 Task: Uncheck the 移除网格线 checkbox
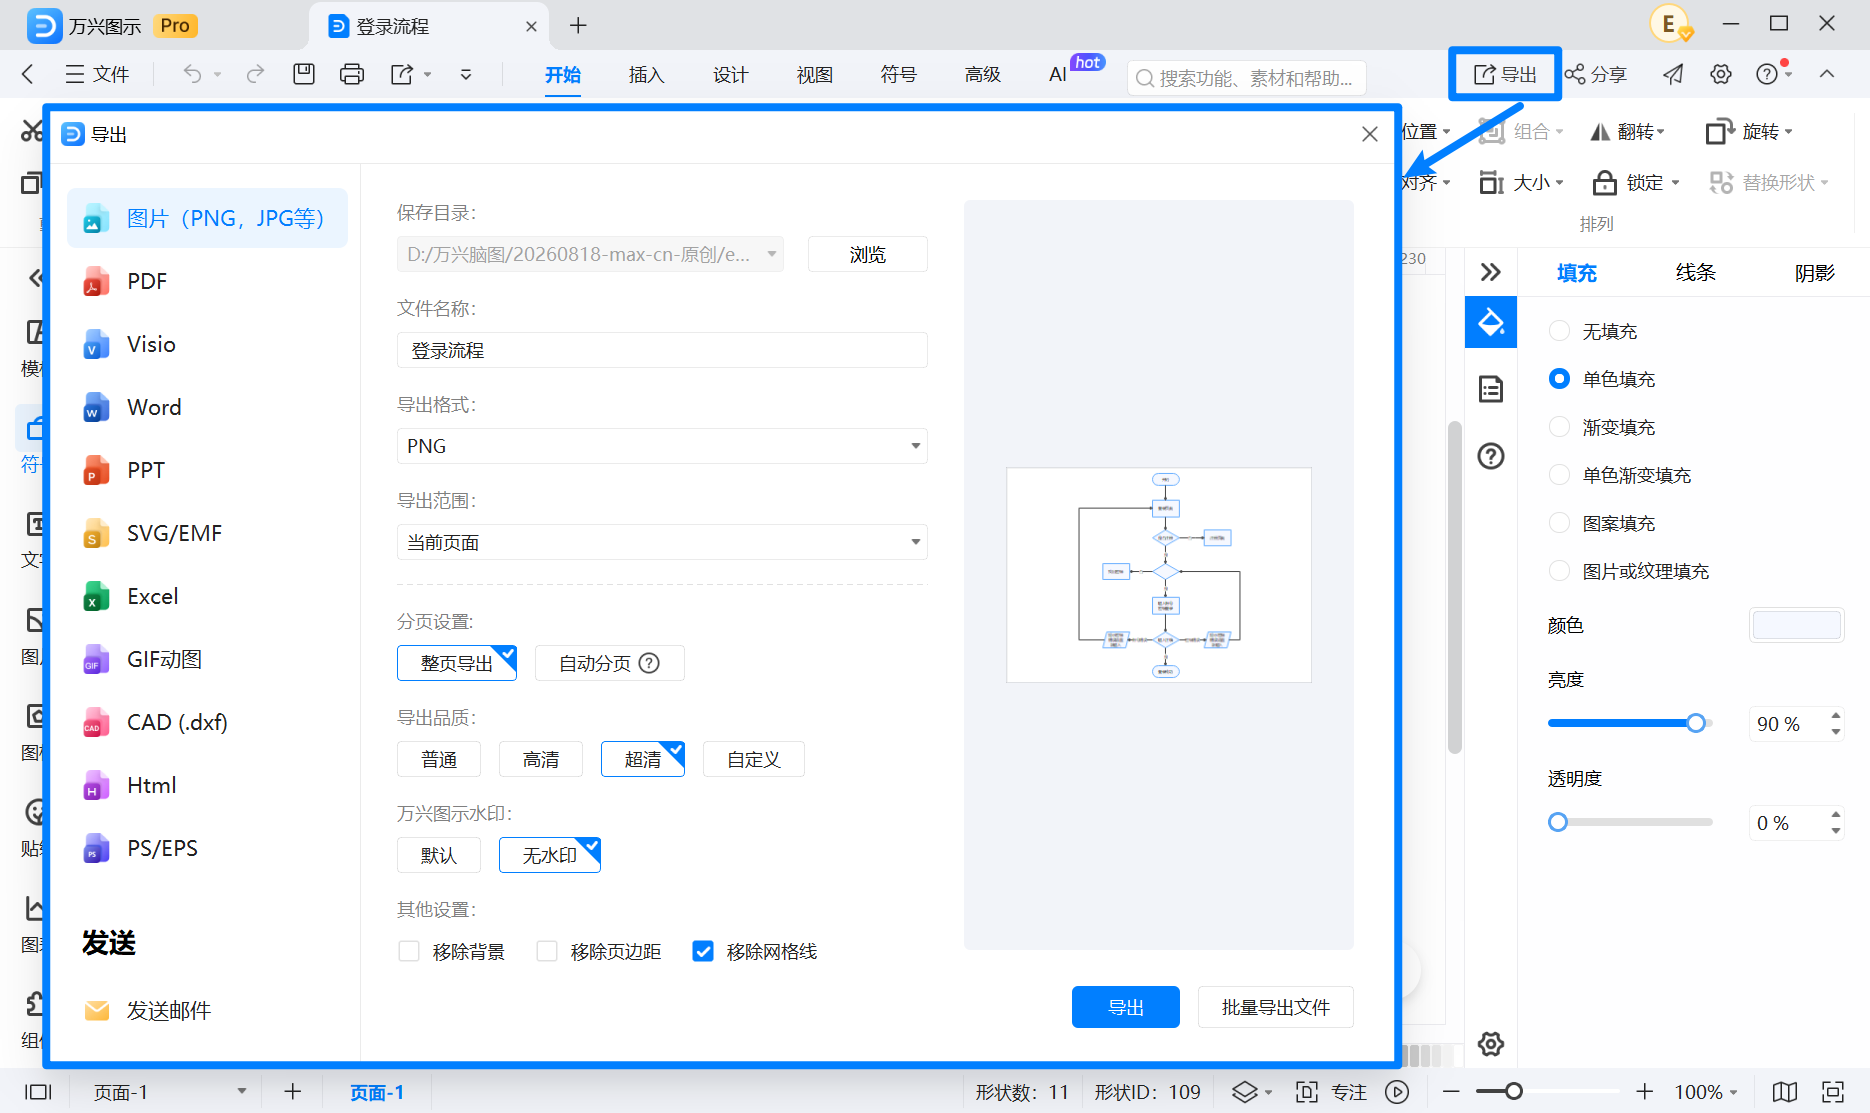point(703,951)
